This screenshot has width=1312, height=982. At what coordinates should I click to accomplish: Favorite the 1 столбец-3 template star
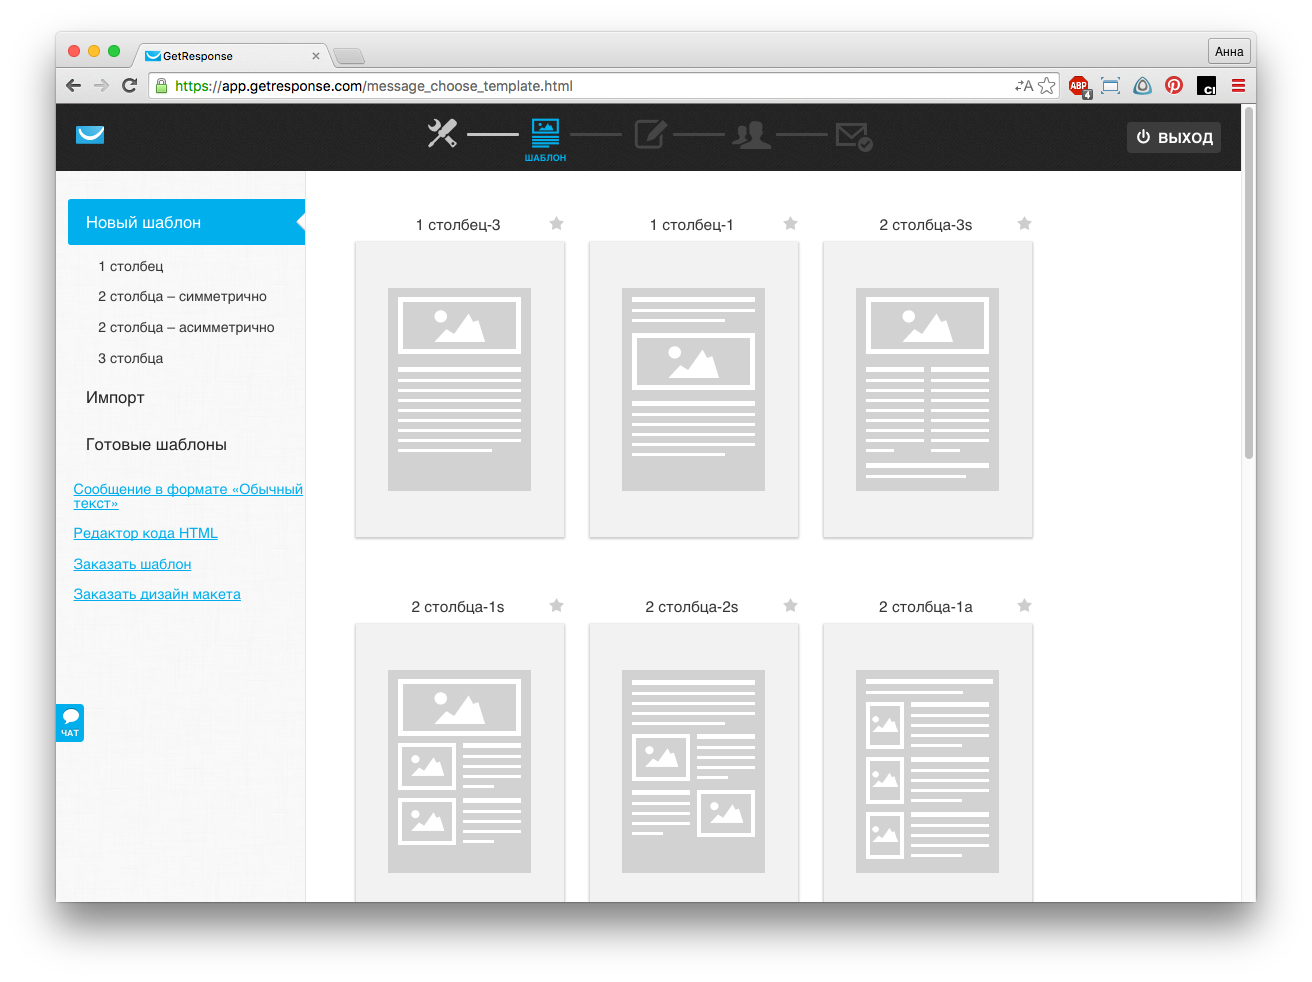(557, 224)
